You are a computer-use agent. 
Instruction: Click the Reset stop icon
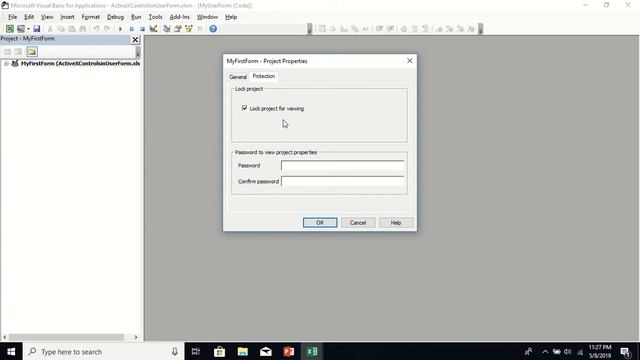(142, 29)
